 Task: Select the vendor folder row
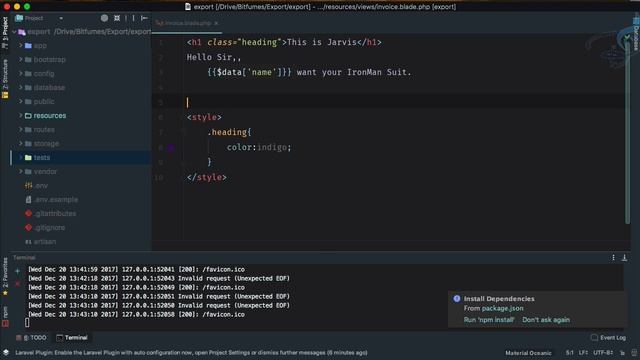pos(81,171)
